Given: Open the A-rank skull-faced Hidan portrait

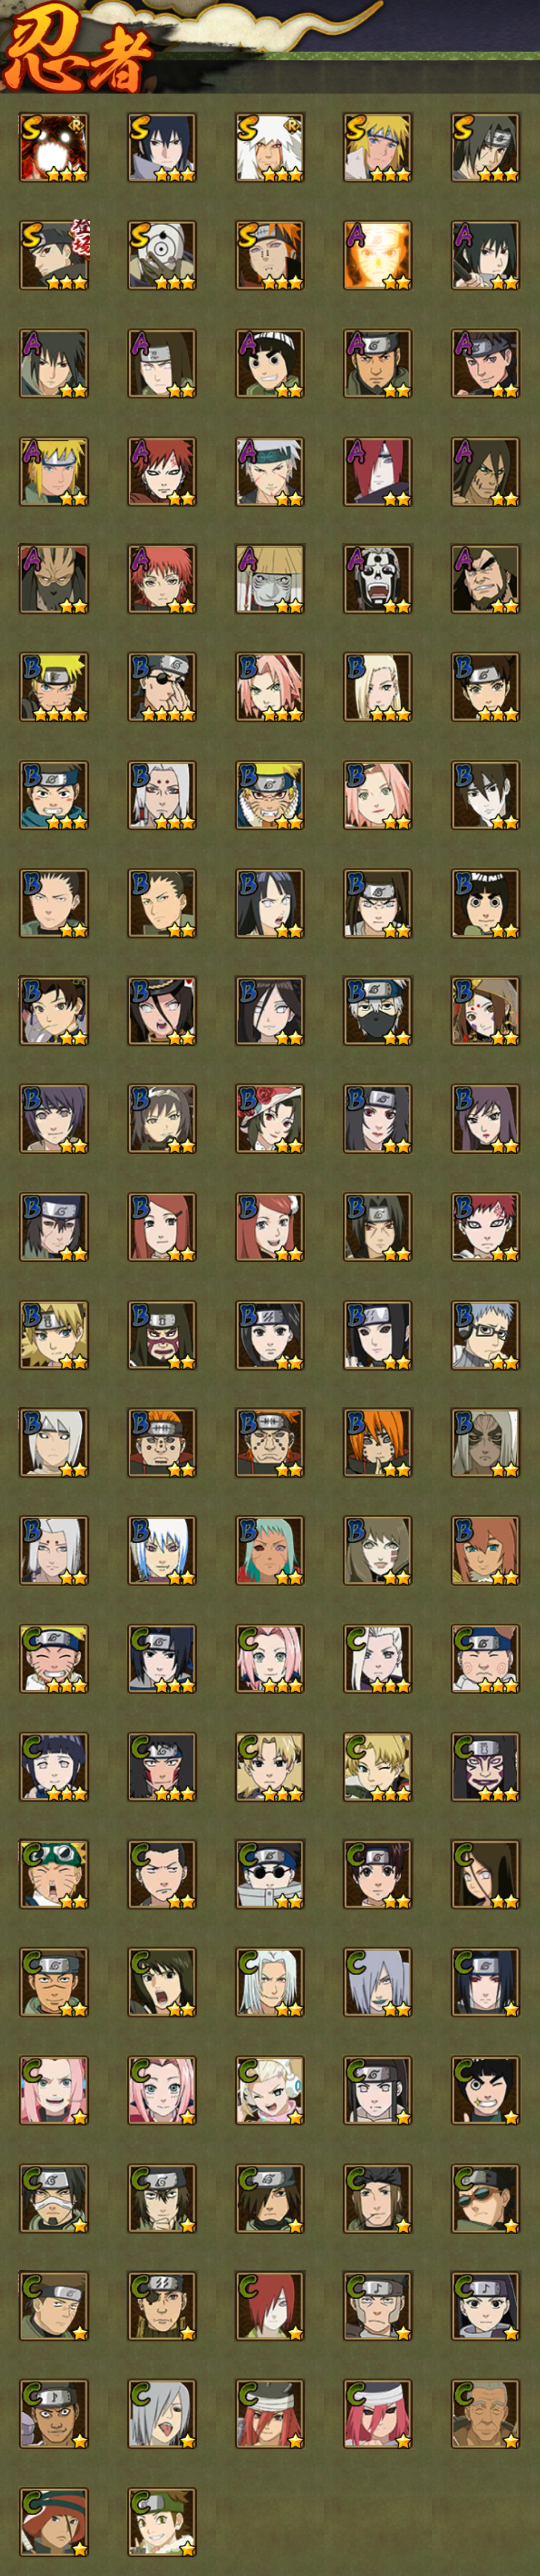Looking at the screenshot, I should (x=378, y=579).
